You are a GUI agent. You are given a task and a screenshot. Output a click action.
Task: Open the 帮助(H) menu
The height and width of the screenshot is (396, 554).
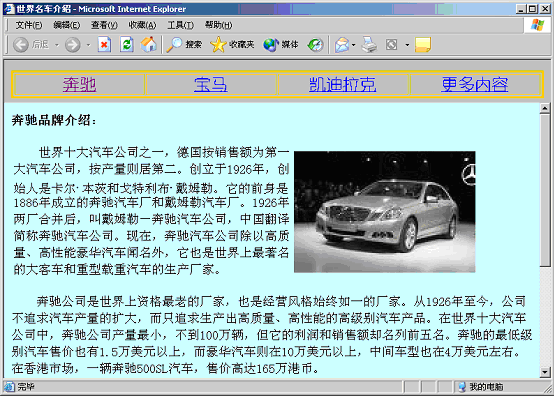point(218,25)
